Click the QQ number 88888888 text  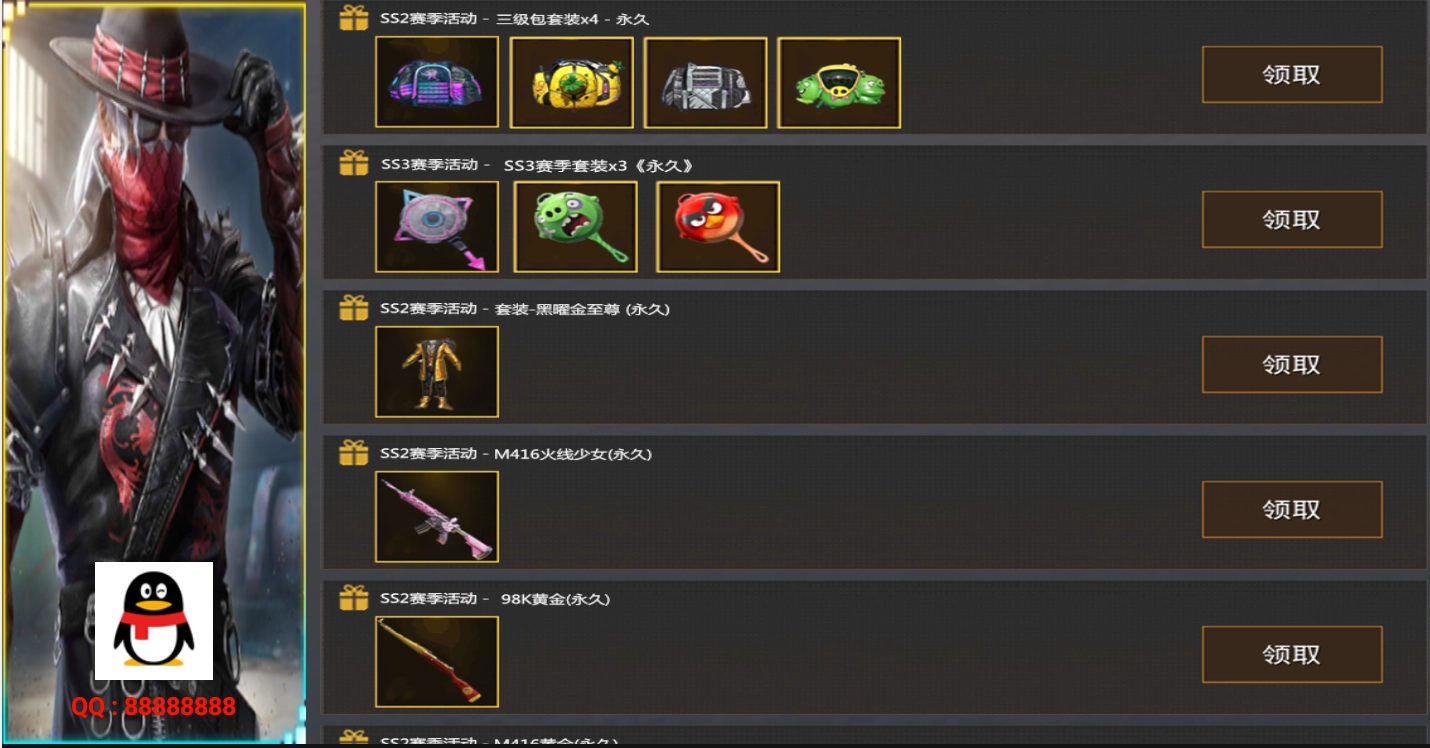tap(153, 707)
